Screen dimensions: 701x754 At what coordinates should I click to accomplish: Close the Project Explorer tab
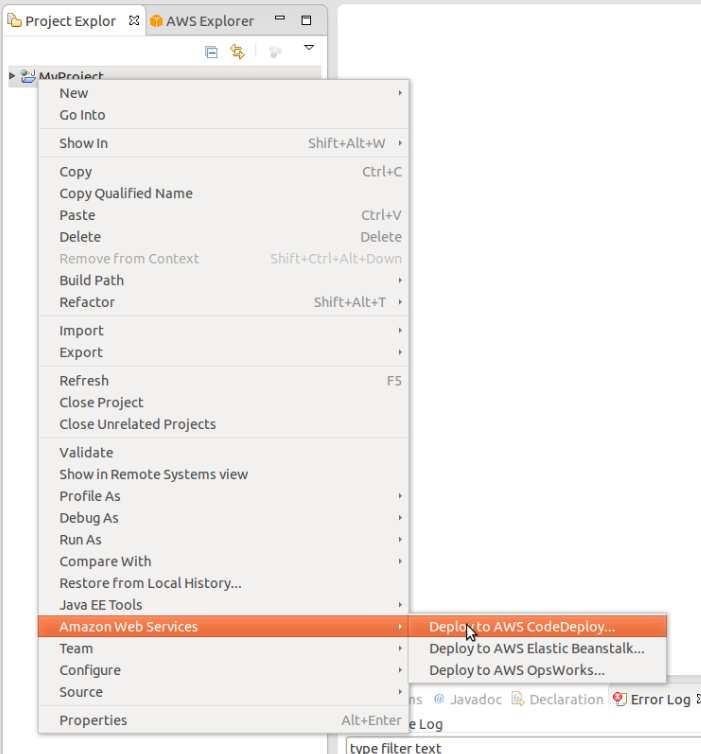pyautogui.click(x=134, y=21)
